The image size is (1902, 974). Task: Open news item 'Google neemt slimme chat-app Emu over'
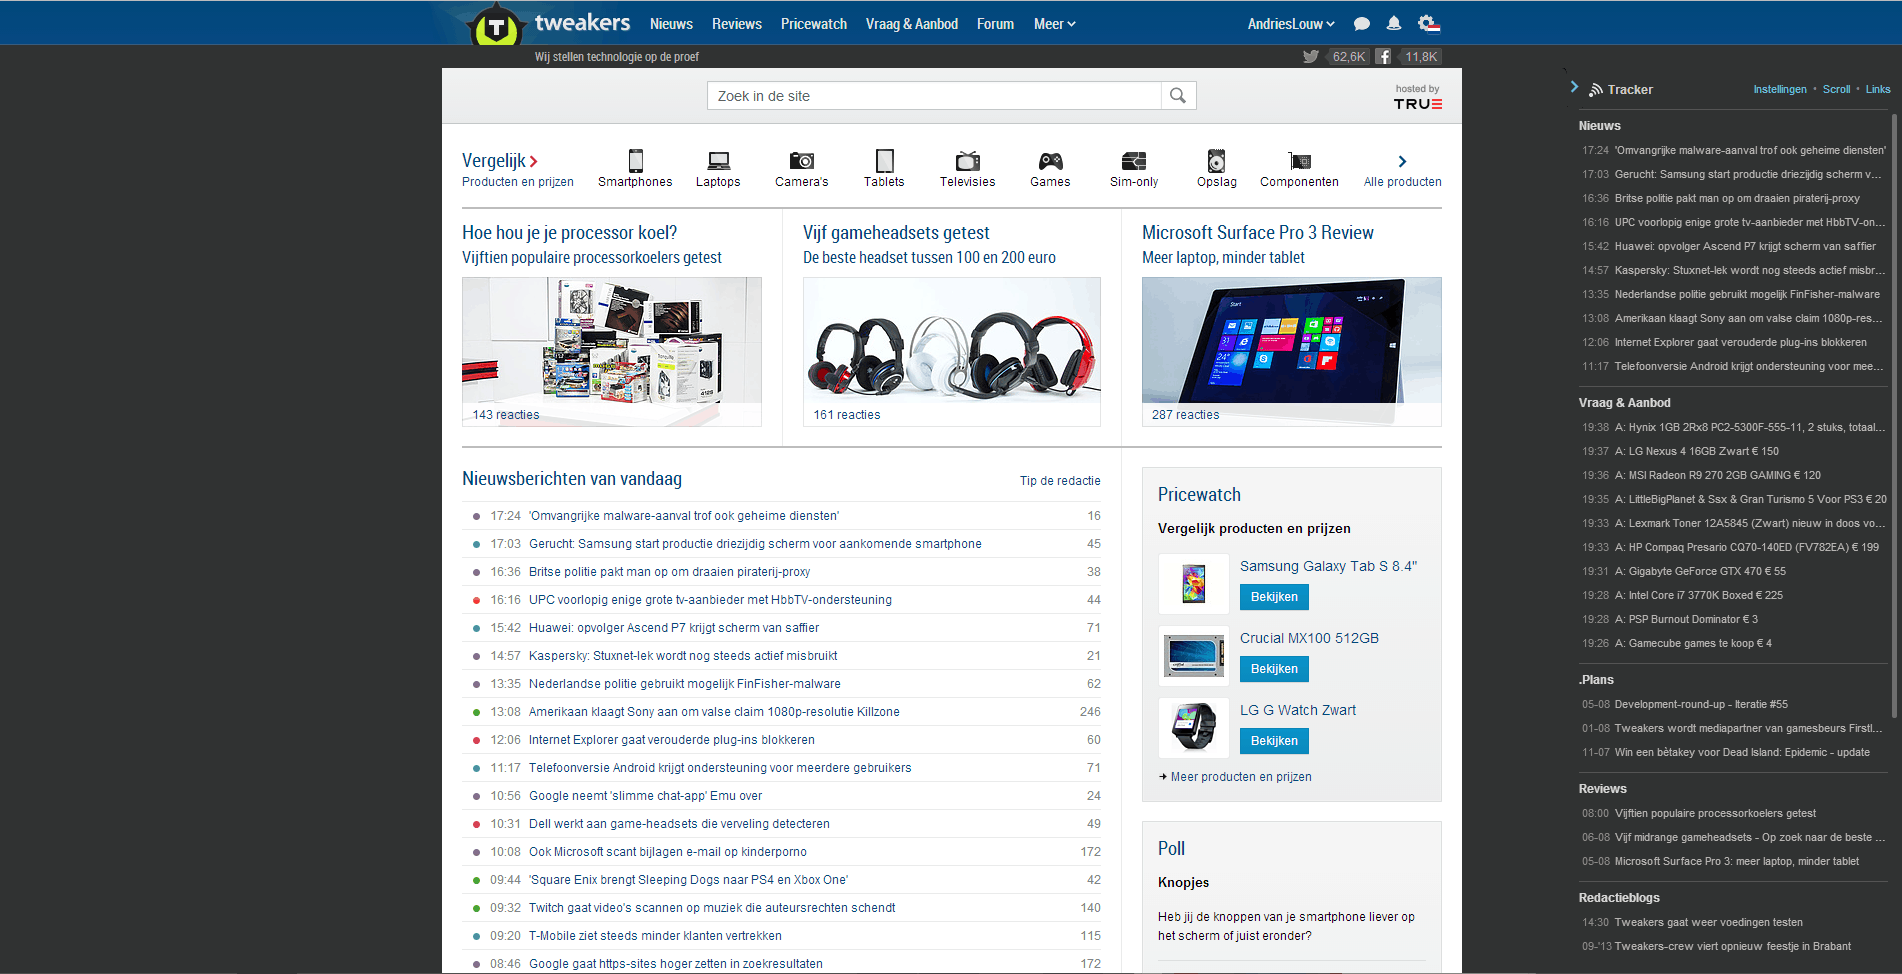click(645, 796)
